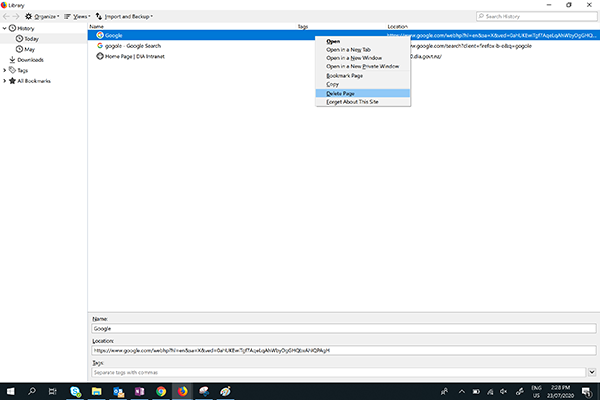Viewport: 600px width, 400px height.
Task: Click the Name field containing Google
Action: (344, 328)
